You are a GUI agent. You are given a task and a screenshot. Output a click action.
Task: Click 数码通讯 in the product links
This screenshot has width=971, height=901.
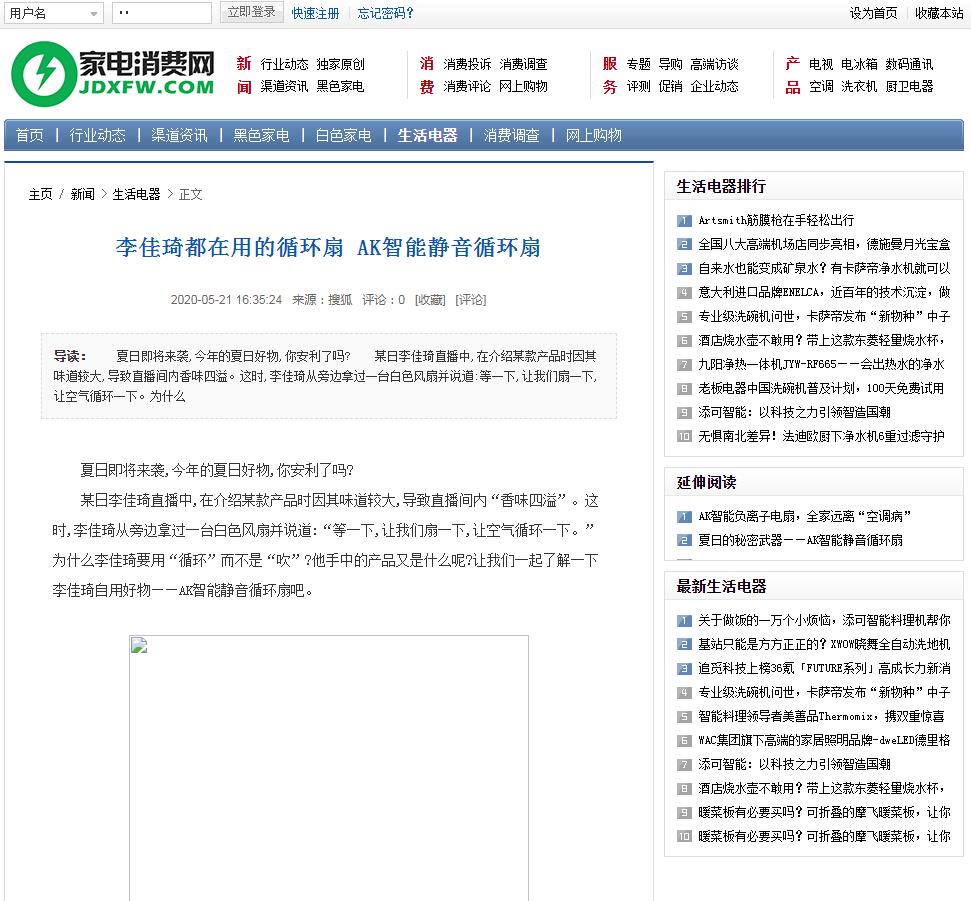(x=909, y=64)
